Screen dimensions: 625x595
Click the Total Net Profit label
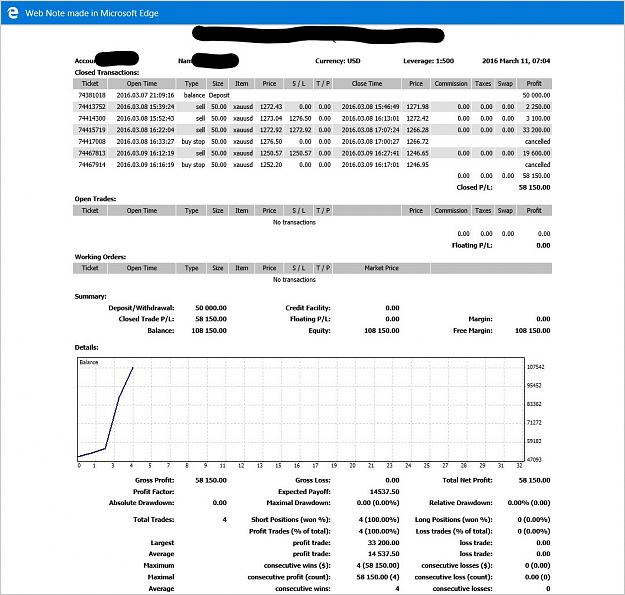pyautogui.click(x=467, y=480)
